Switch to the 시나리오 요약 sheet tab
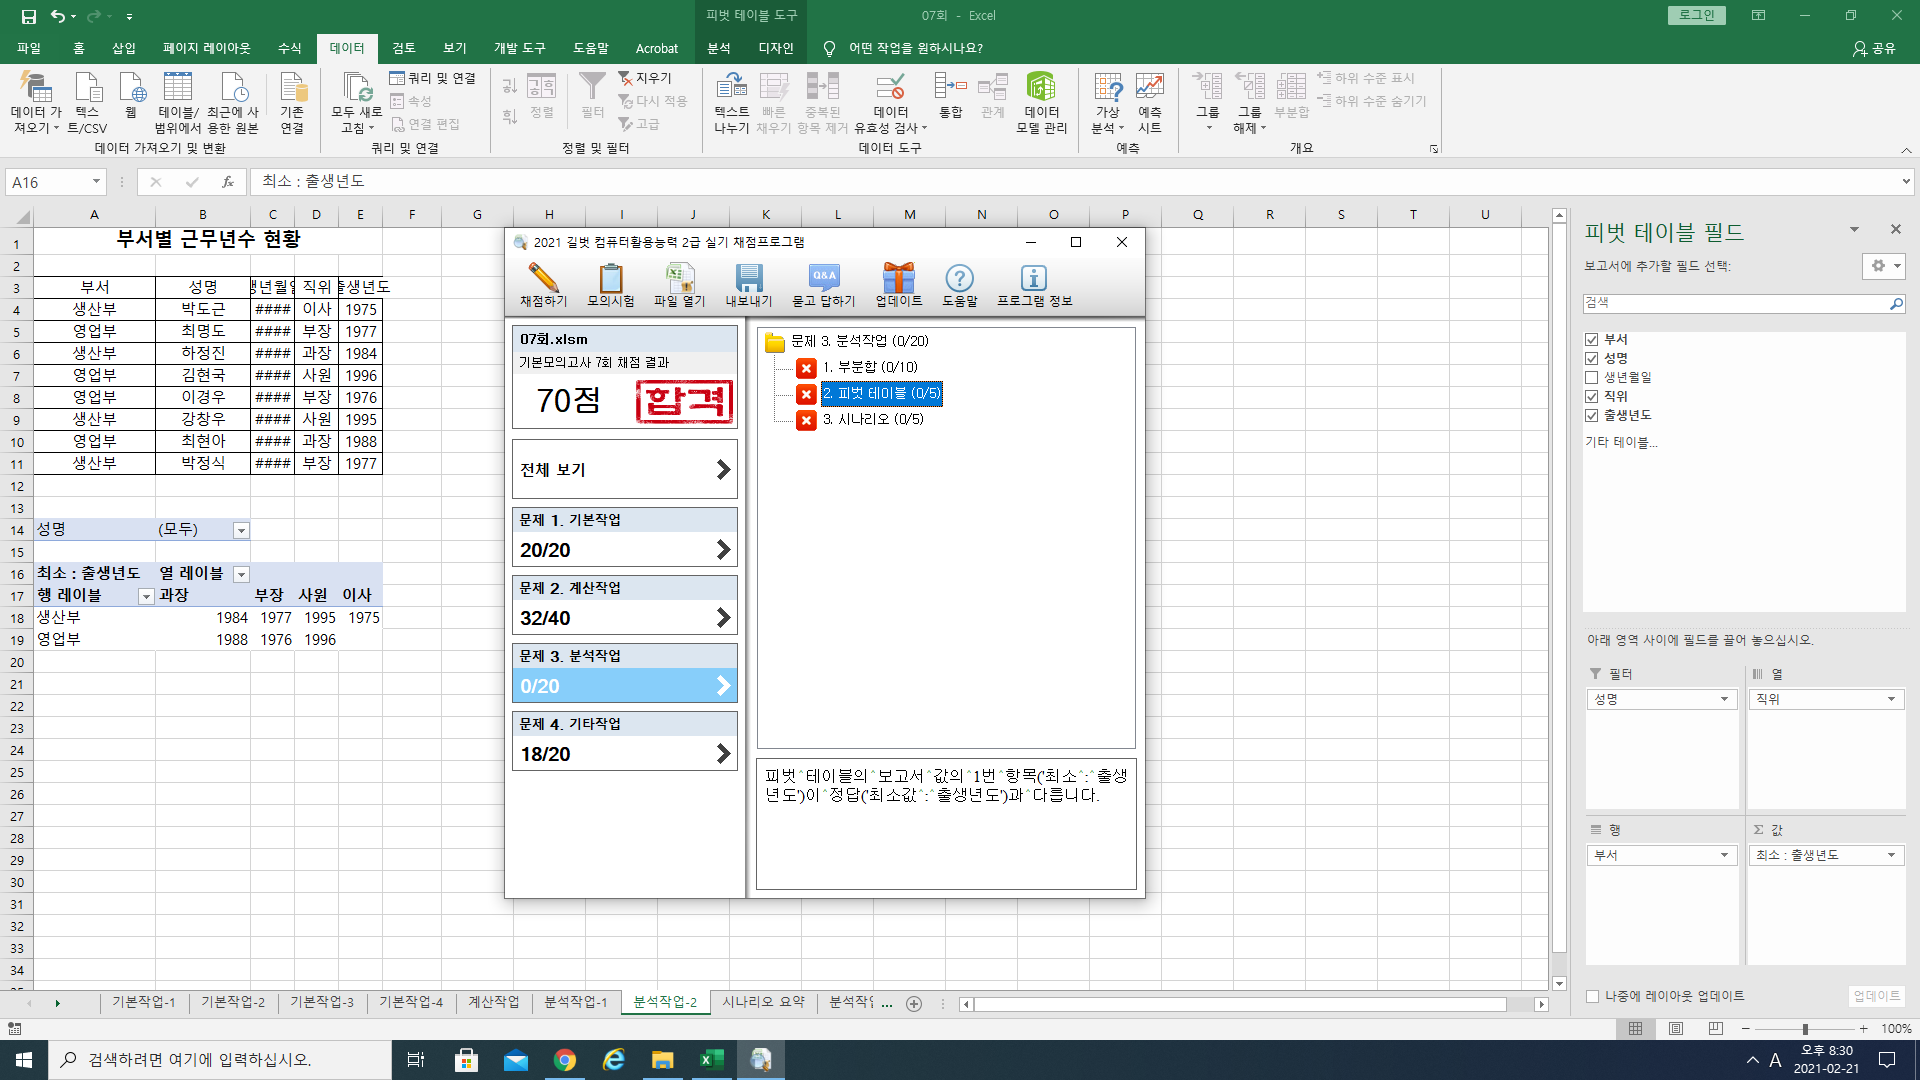The image size is (1920, 1080). pyautogui.click(x=764, y=1002)
